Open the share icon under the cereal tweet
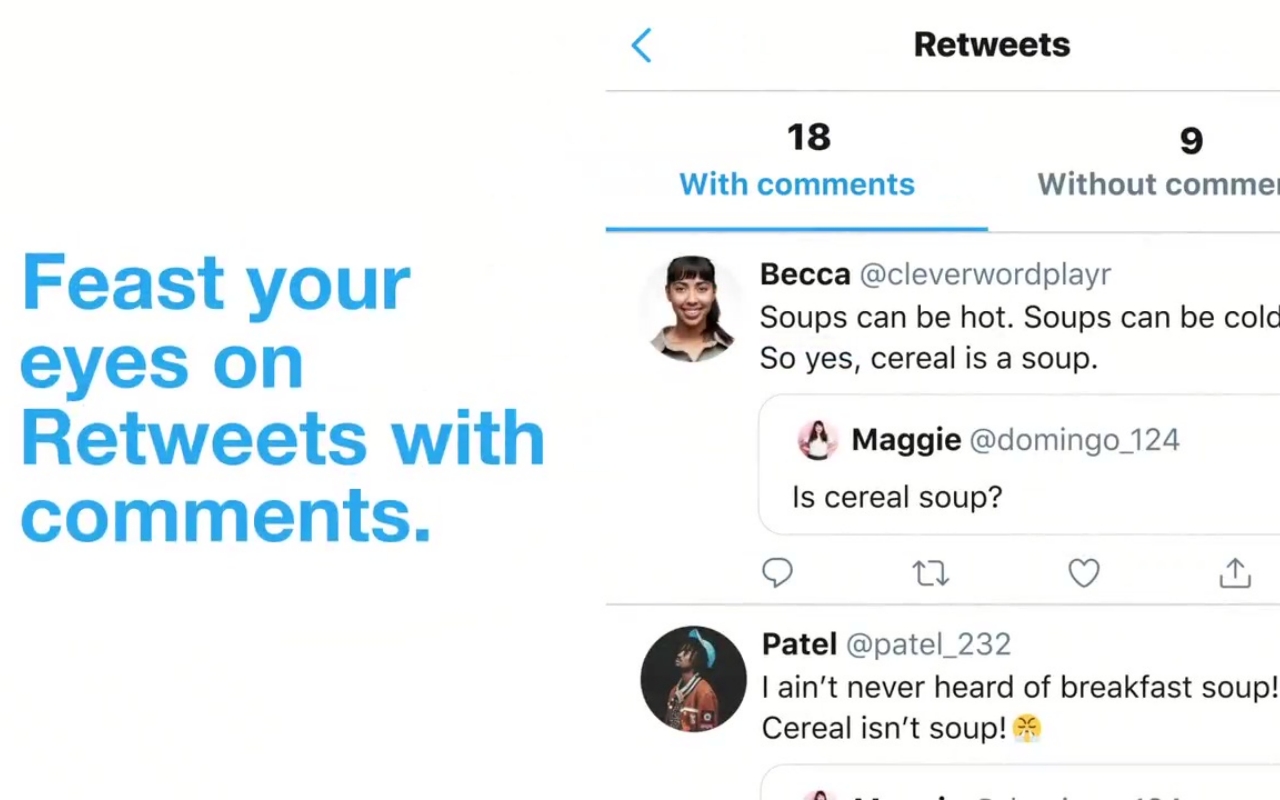 (1234, 572)
